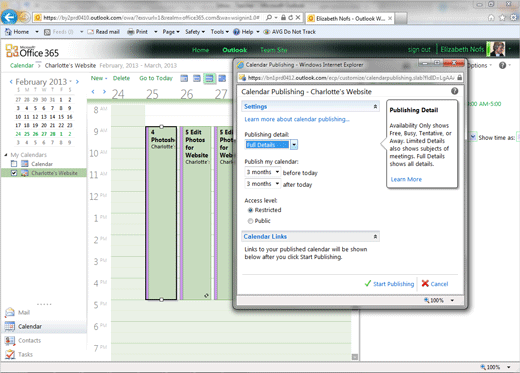
Task: Click next week arrow above the calendar grid
Action: pyautogui.click(x=104, y=91)
